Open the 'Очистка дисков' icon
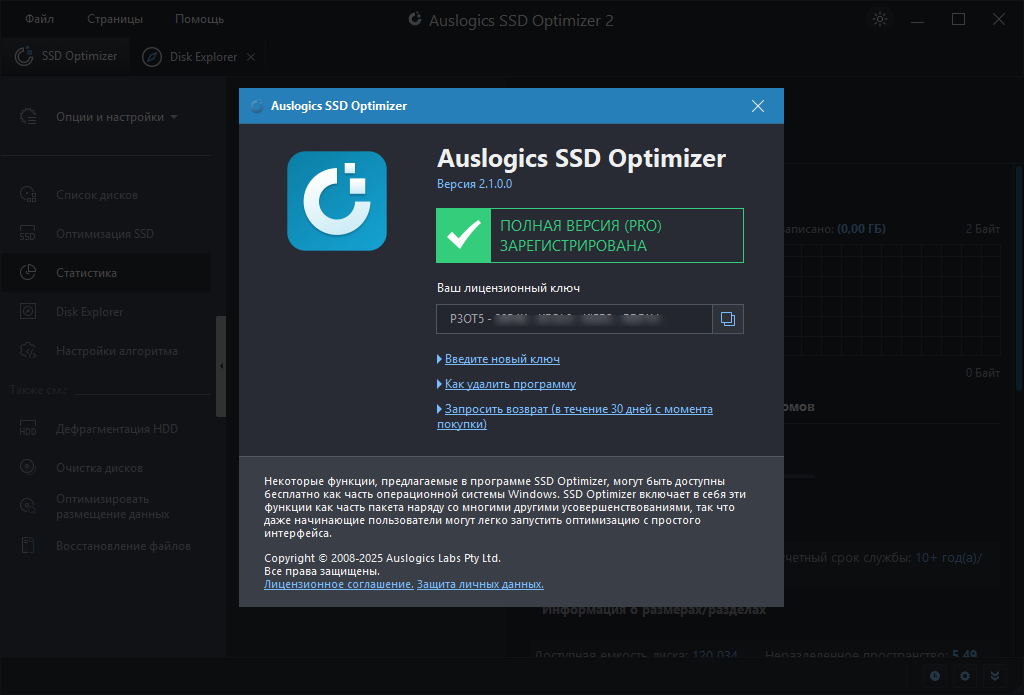This screenshot has height=695, width=1024. 27,466
